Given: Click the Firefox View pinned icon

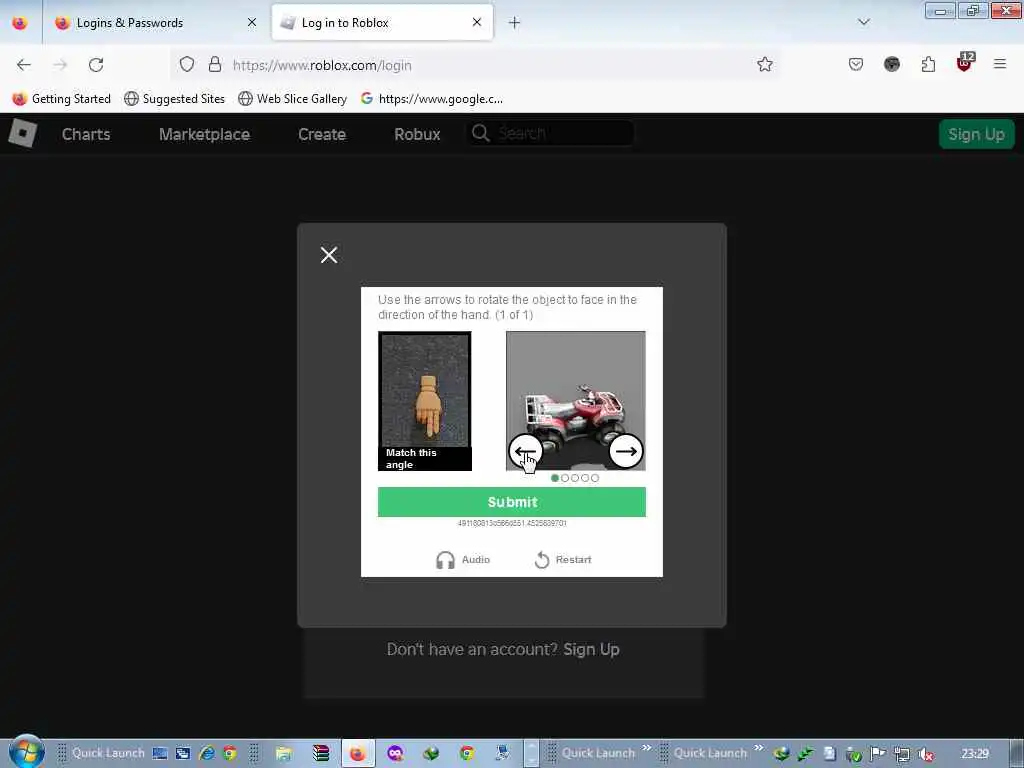Looking at the screenshot, I should click(20, 23).
